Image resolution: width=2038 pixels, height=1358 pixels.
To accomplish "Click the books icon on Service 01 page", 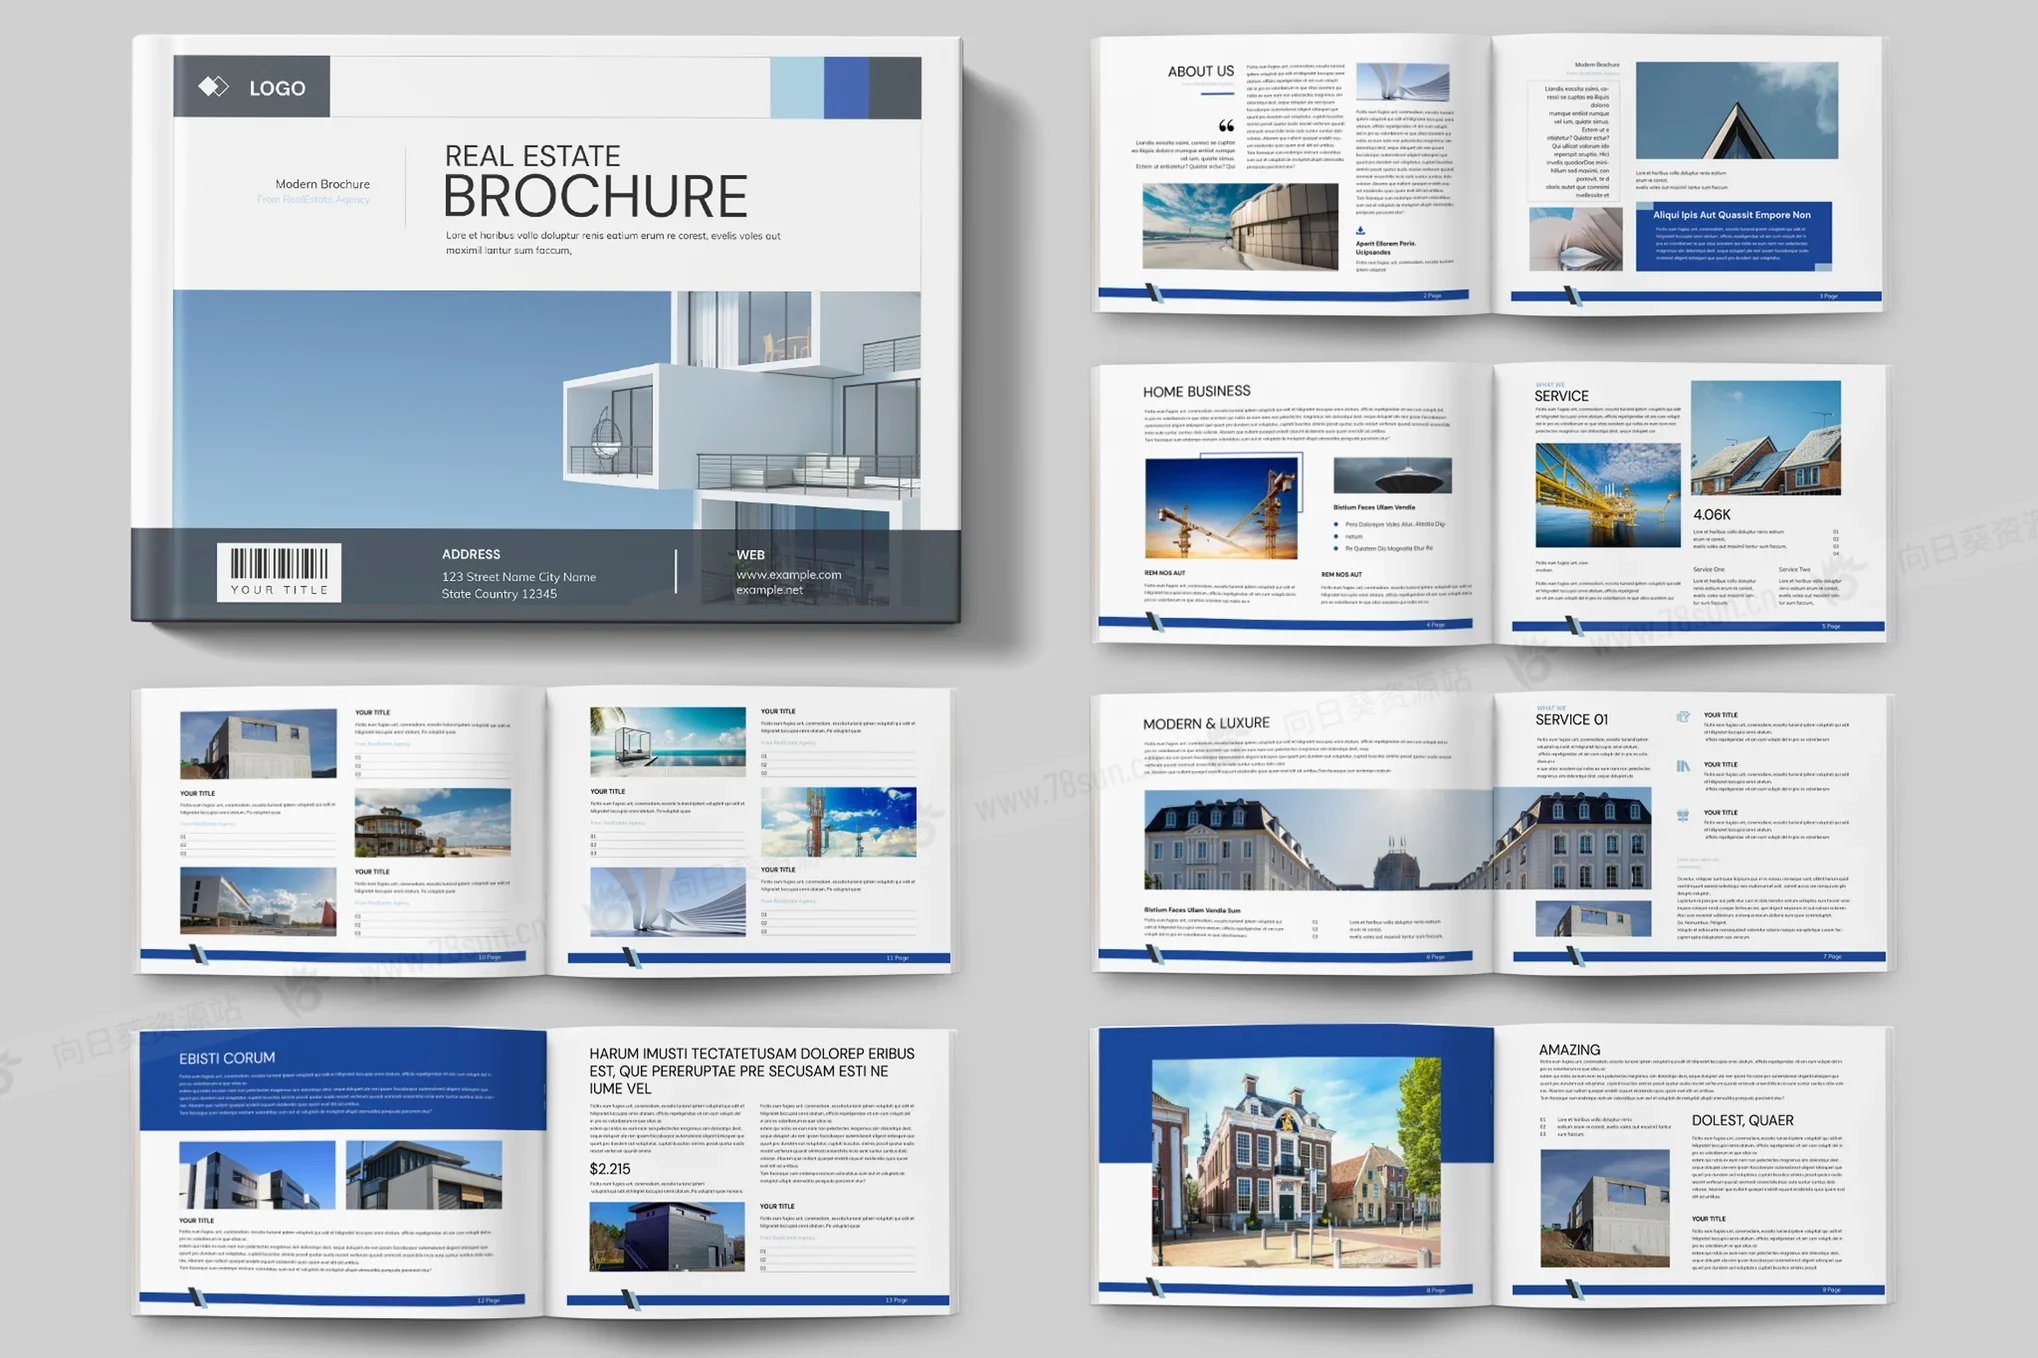I will click(1683, 766).
